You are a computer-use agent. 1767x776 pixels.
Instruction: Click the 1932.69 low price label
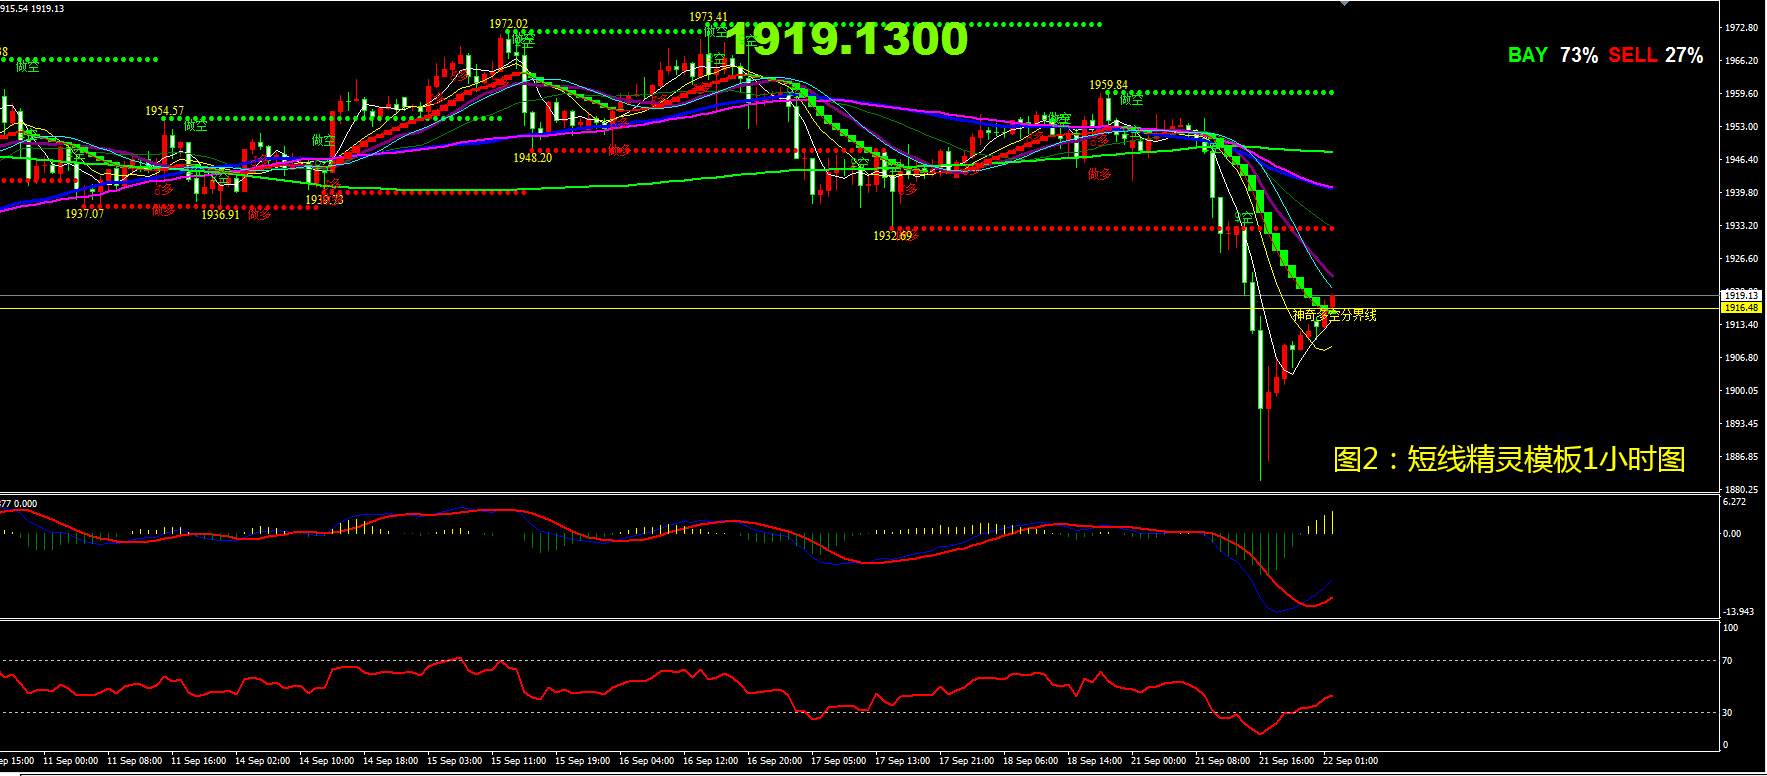[x=893, y=236]
